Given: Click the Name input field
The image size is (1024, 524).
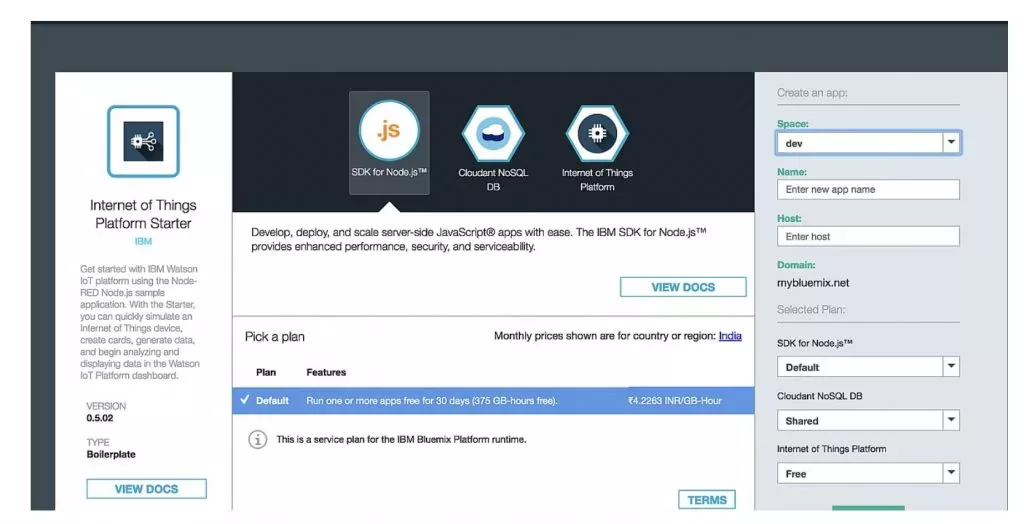Looking at the screenshot, I should click(868, 189).
